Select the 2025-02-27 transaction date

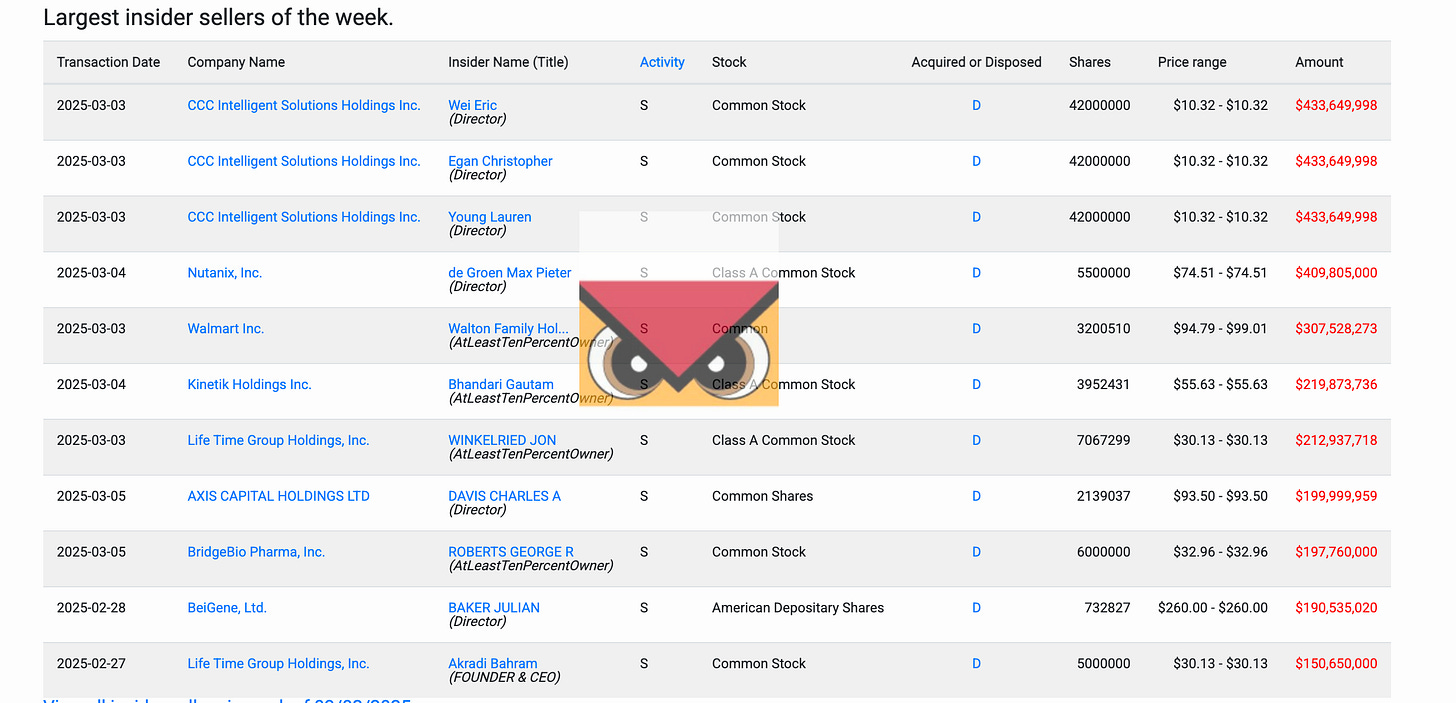[x=92, y=664]
